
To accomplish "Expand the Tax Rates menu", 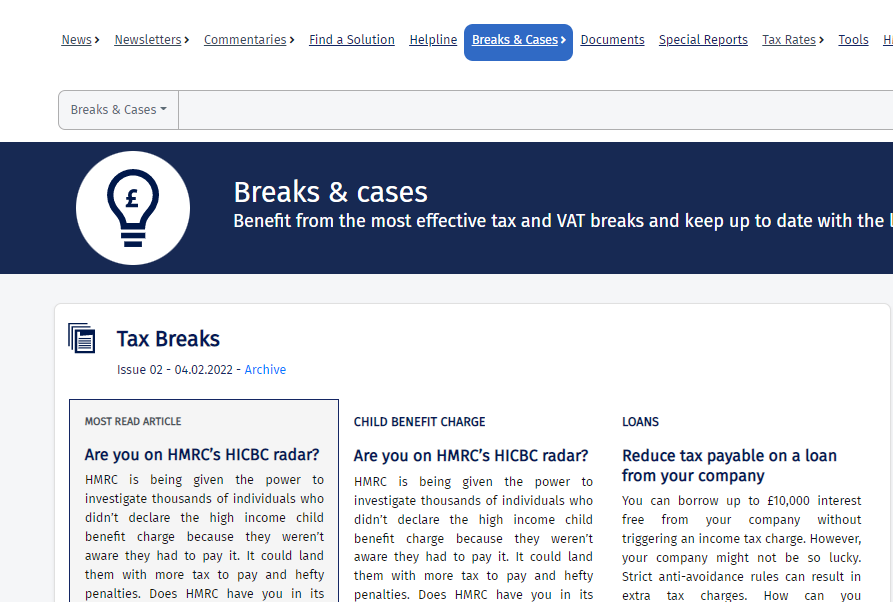I will (793, 40).
